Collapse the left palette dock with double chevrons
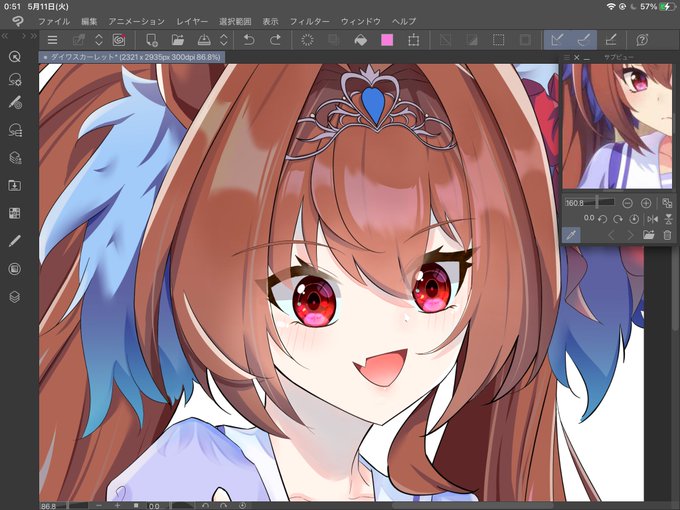Image resolution: width=680 pixels, height=510 pixels. [5, 36]
